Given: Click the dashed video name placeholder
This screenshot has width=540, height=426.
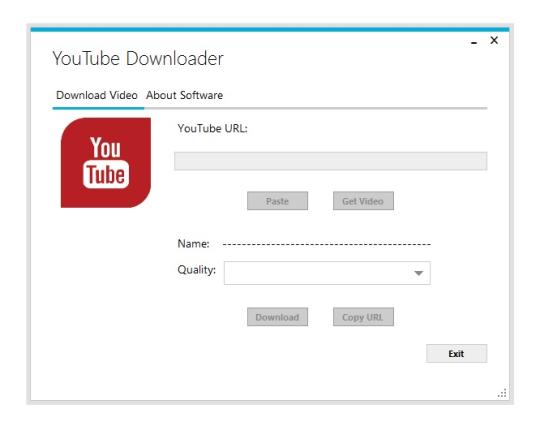Looking at the screenshot, I should tap(327, 244).
